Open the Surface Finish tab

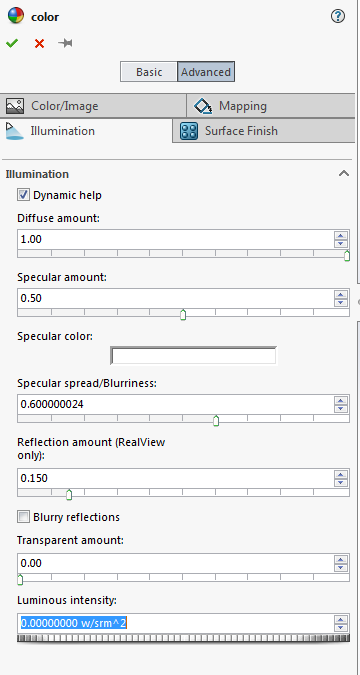(x=264, y=130)
